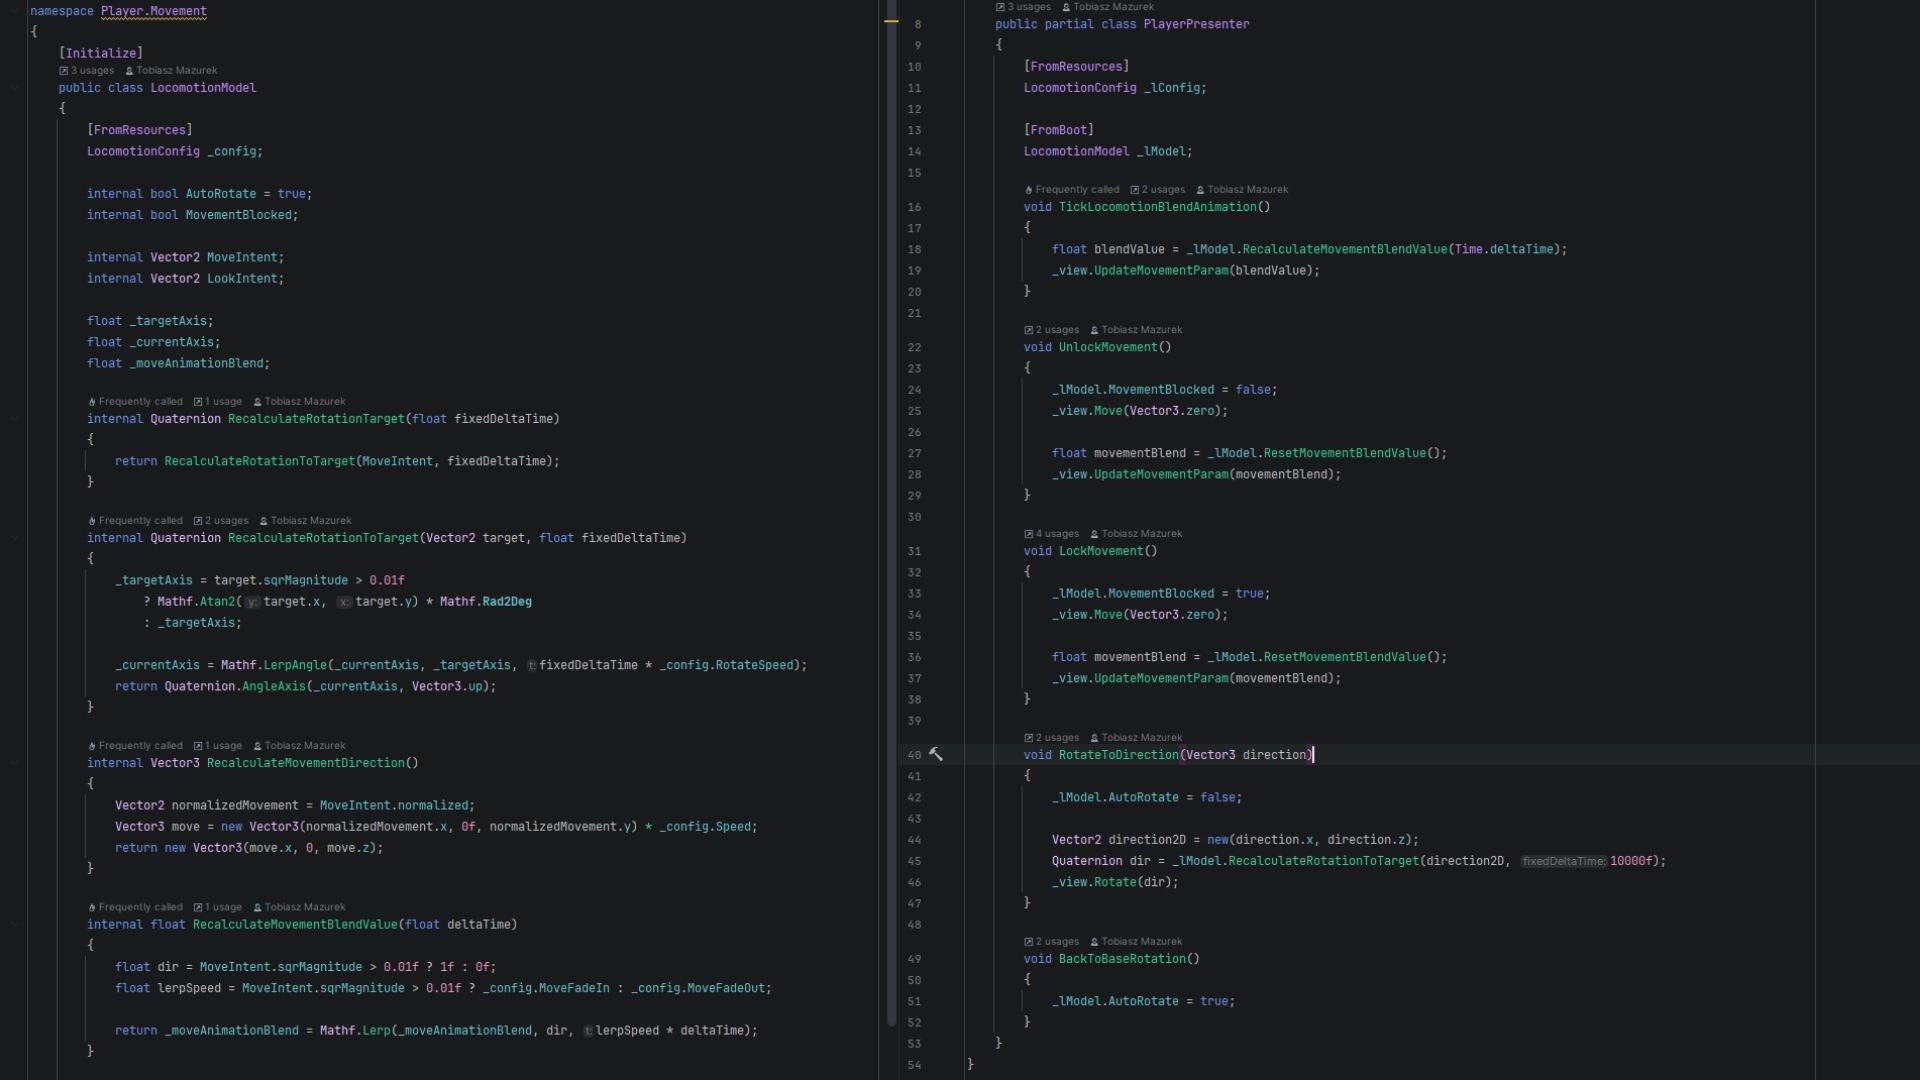The height and width of the screenshot is (1080, 1920).
Task: Click the "10000f" value on line 45
Action: 1631,862
